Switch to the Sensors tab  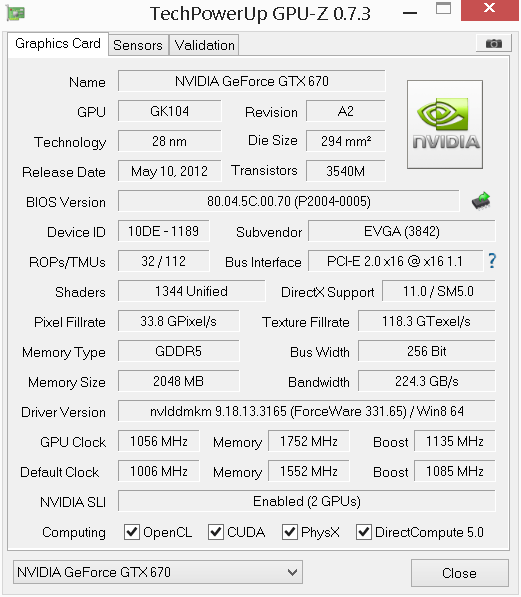pyautogui.click(x=138, y=45)
